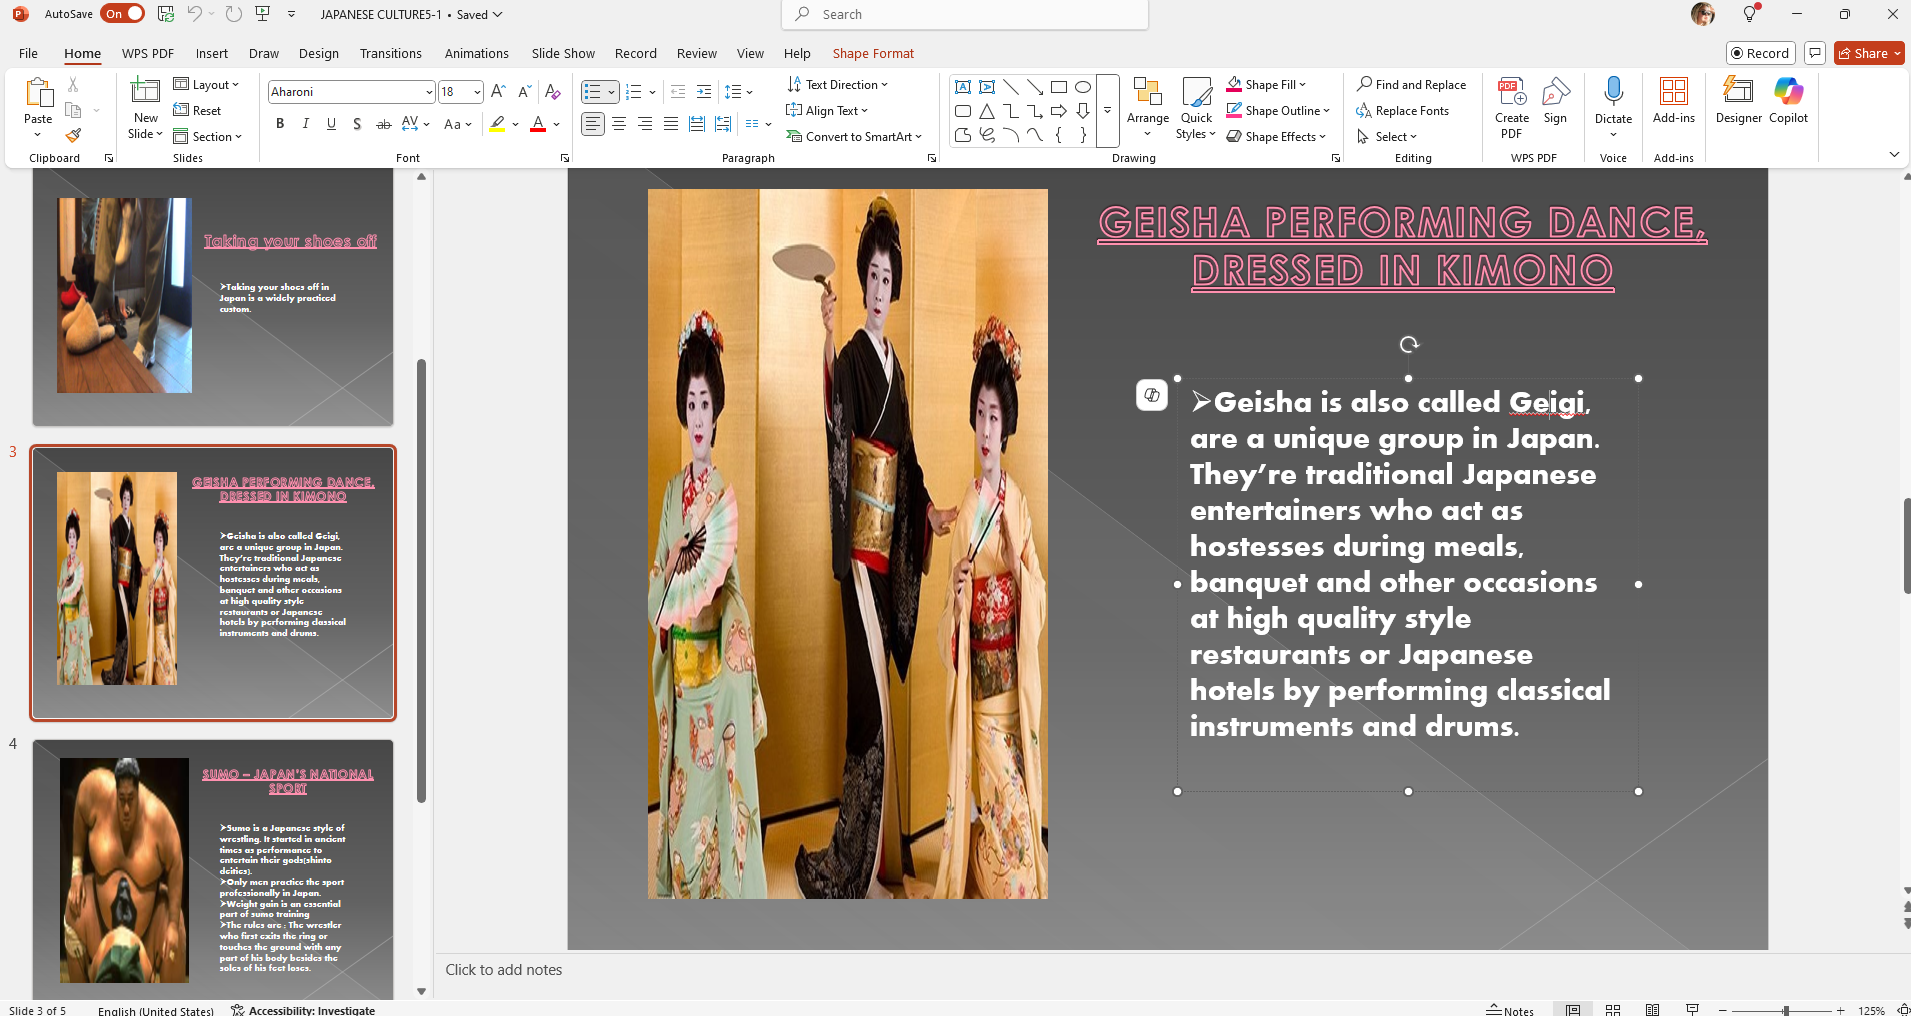Select the rectangle shape in Drawing gallery
This screenshot has width=1911, height=1016.
pyautogui.click(x=1059, y=87)
